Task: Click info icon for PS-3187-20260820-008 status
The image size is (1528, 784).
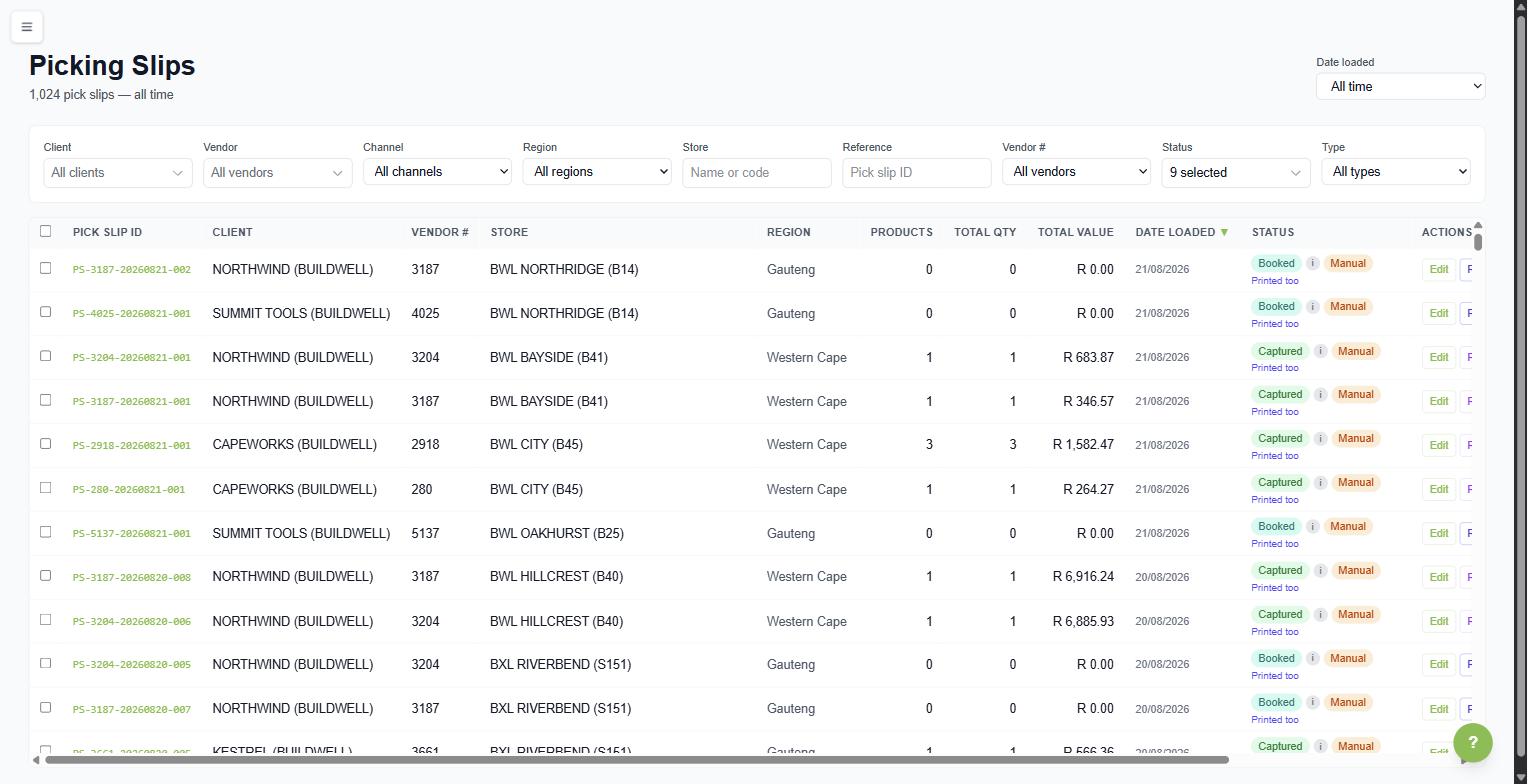Action: pos(1320,570)
